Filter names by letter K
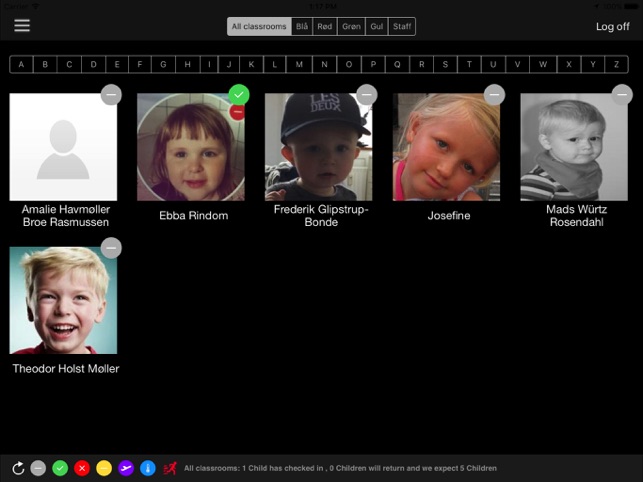The image size is (643, 482). click(251, 64)
